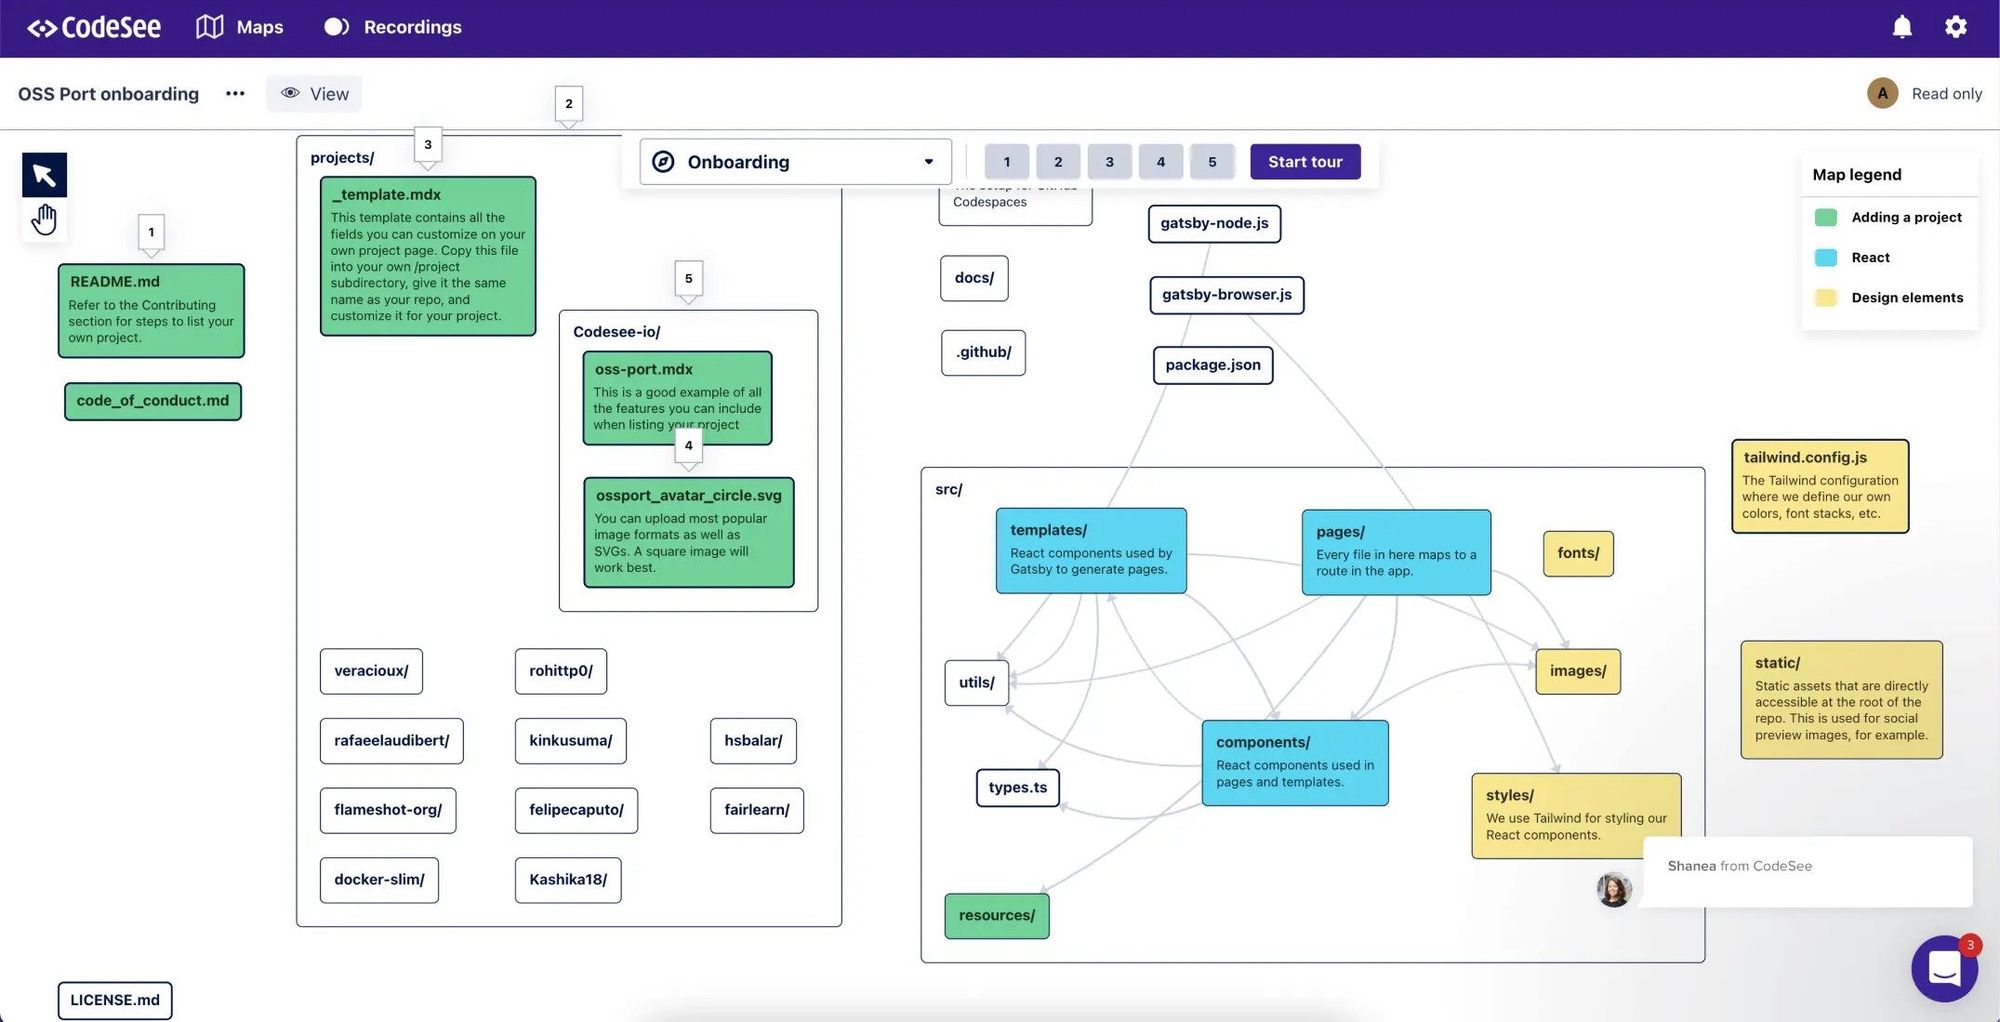Toggle View mode with the eye button

pyautogui.click(x=314, y=93)
